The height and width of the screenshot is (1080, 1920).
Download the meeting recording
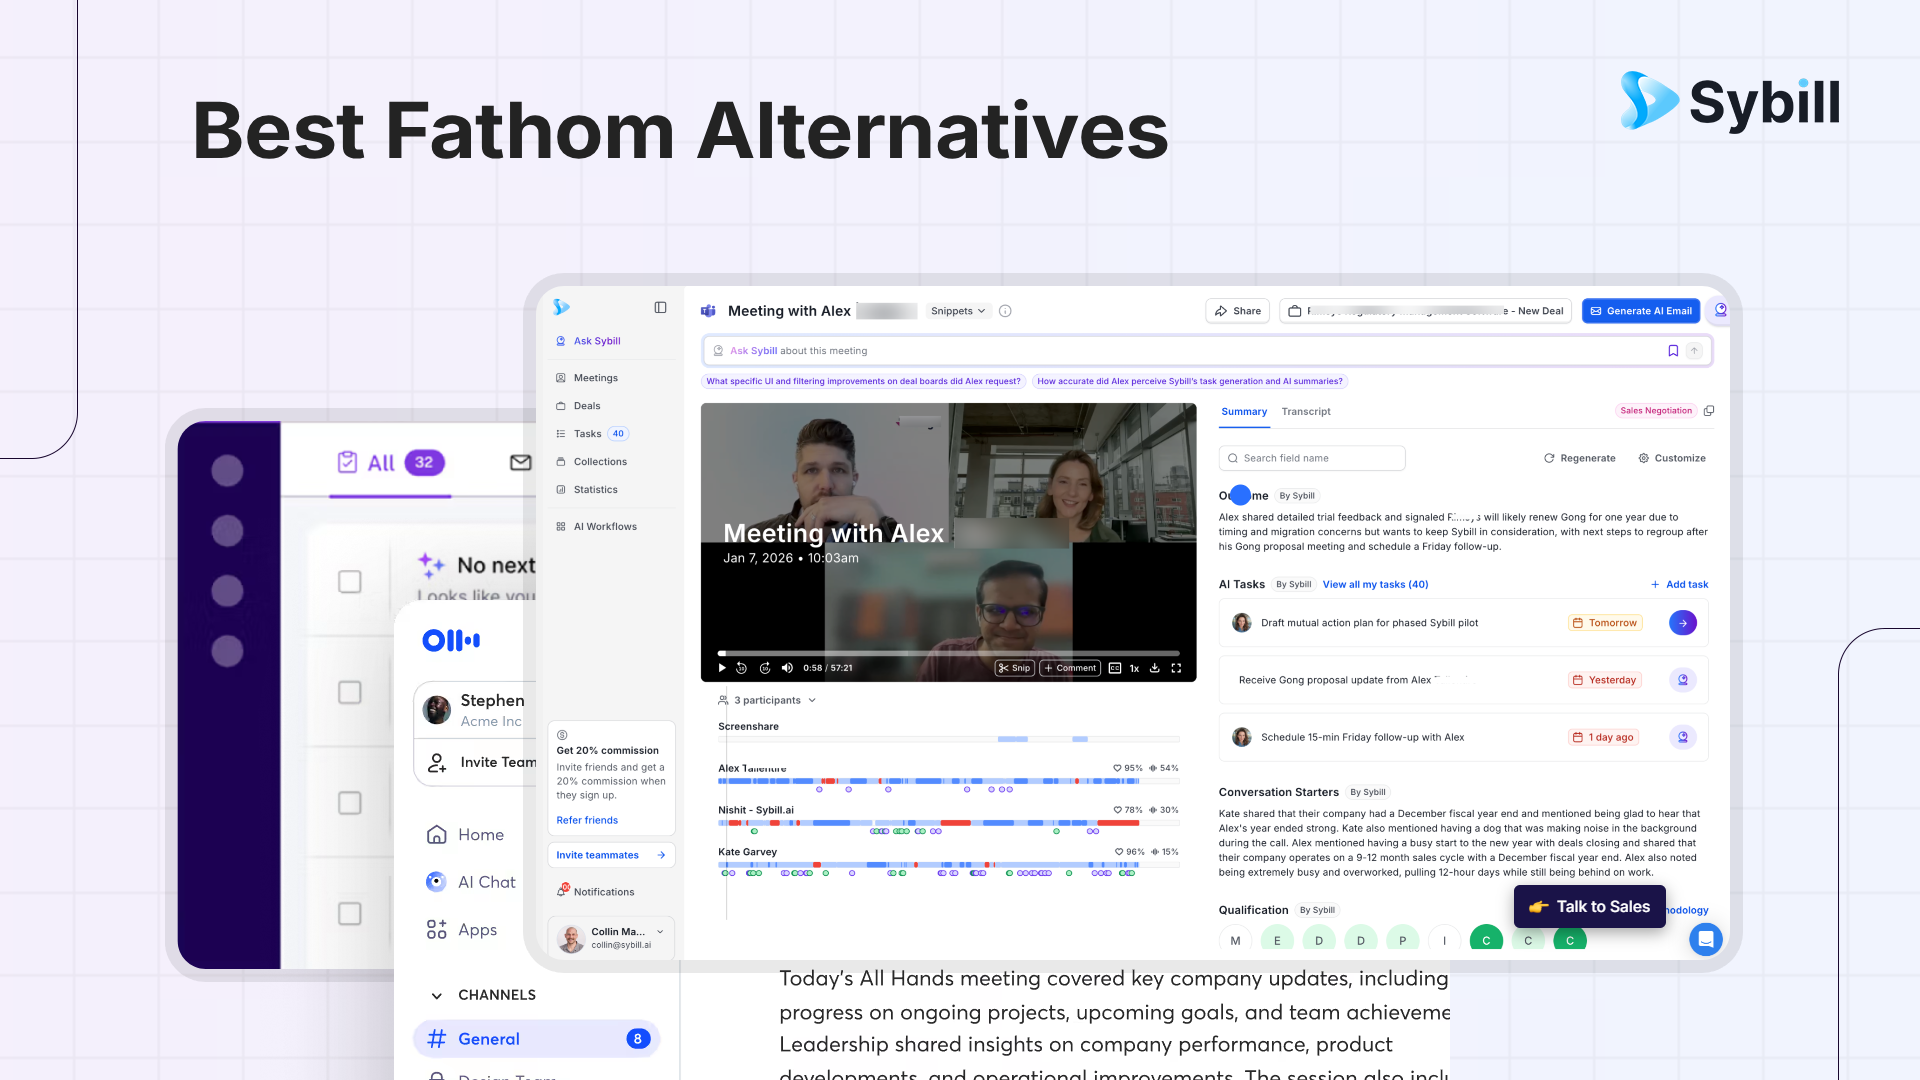pos(1155,668)
